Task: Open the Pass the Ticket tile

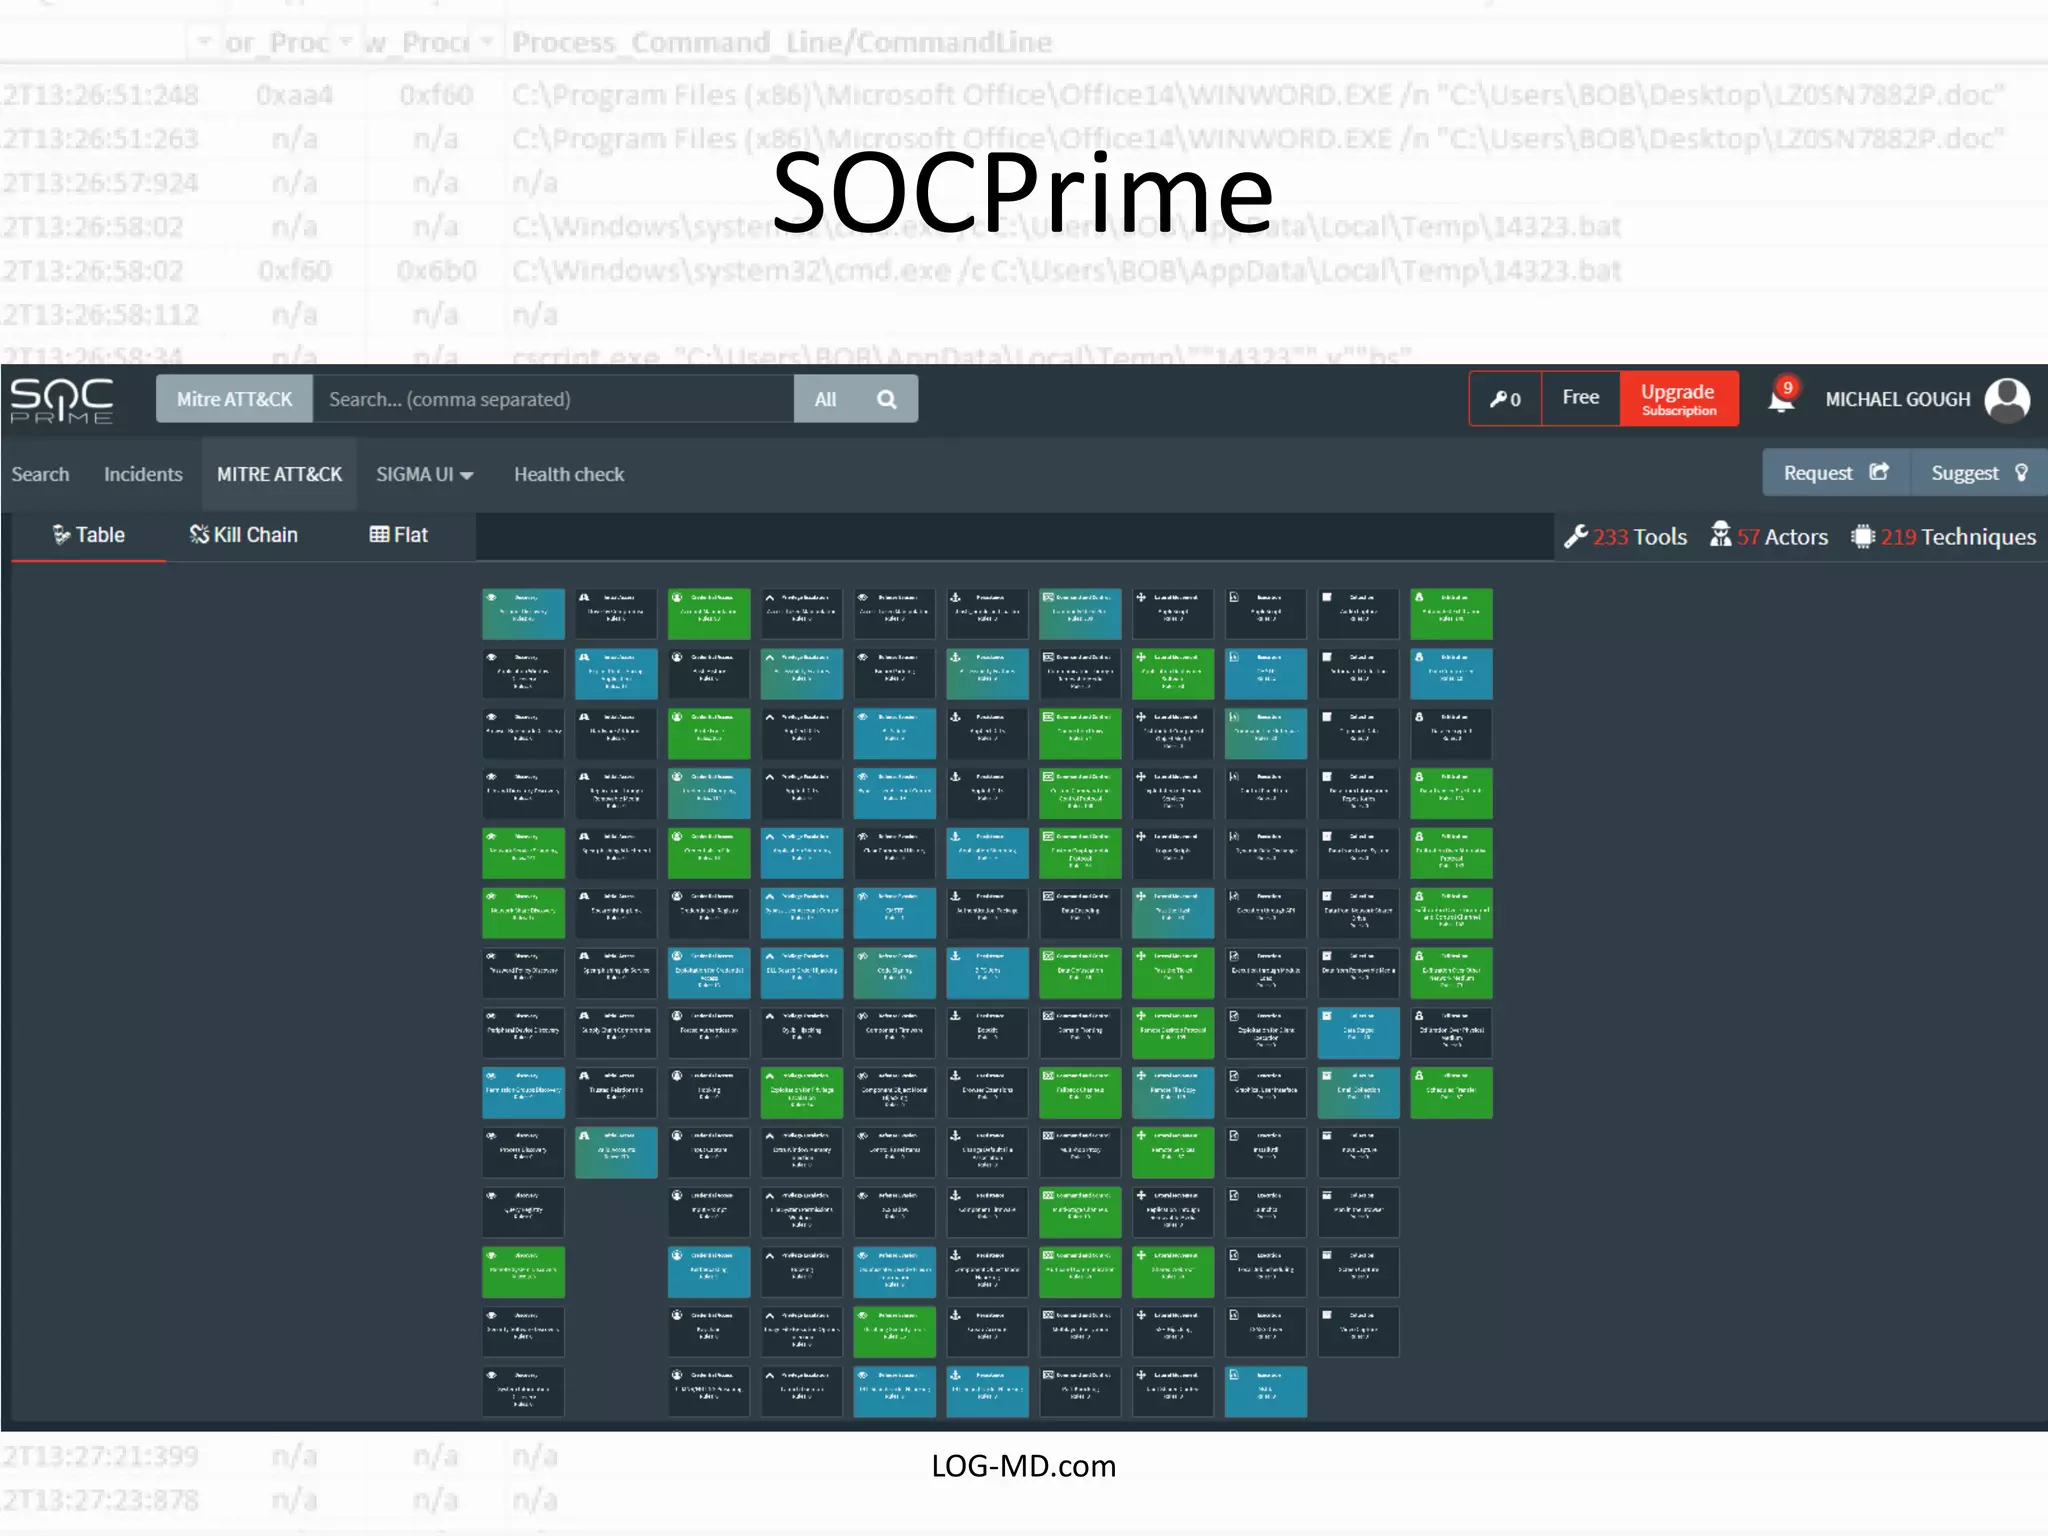Action: coord(1173,973)
